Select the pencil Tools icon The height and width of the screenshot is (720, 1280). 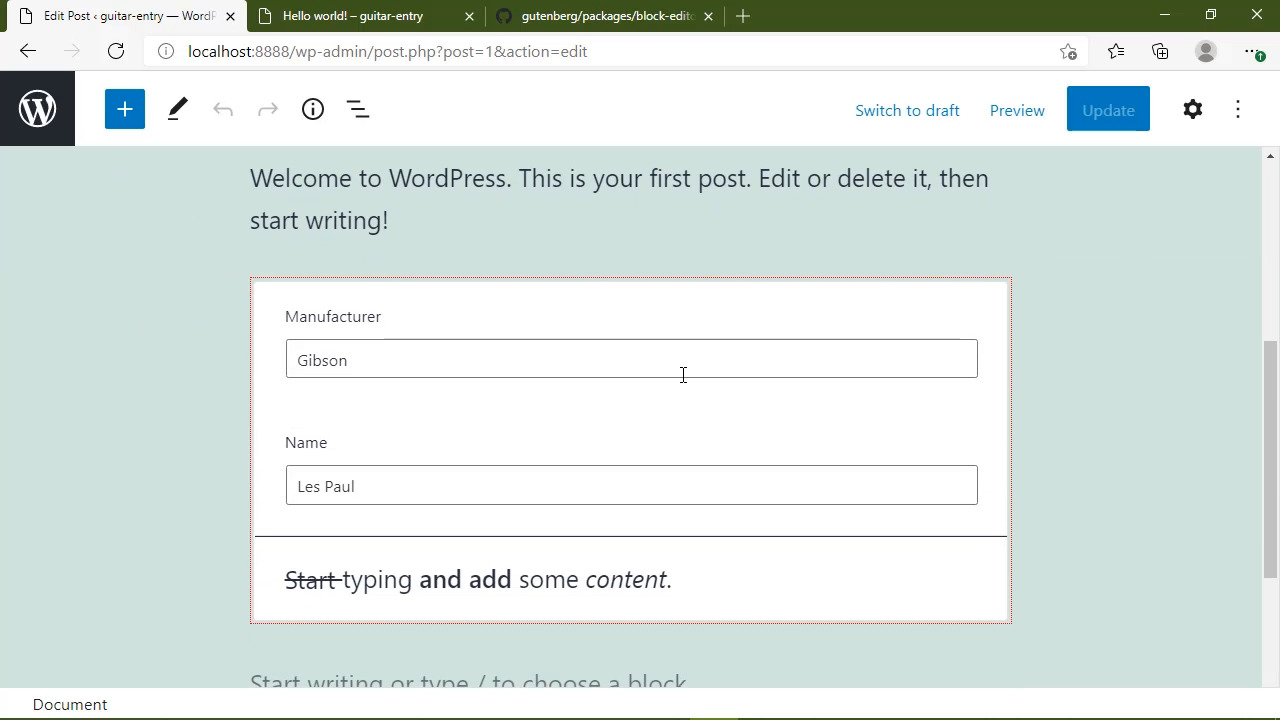(x=177, y=110)
